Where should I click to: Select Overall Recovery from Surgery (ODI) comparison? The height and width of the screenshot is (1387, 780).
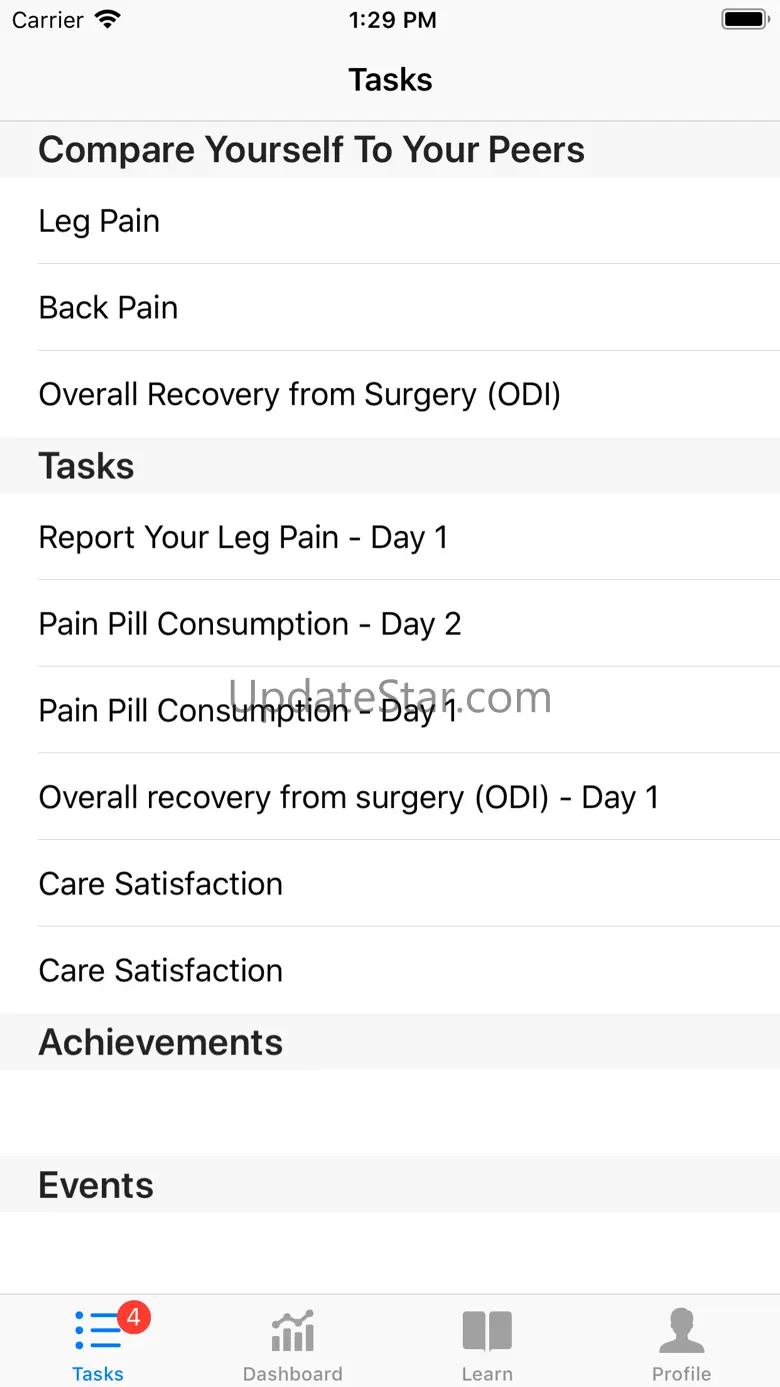[x=299, y=394]
